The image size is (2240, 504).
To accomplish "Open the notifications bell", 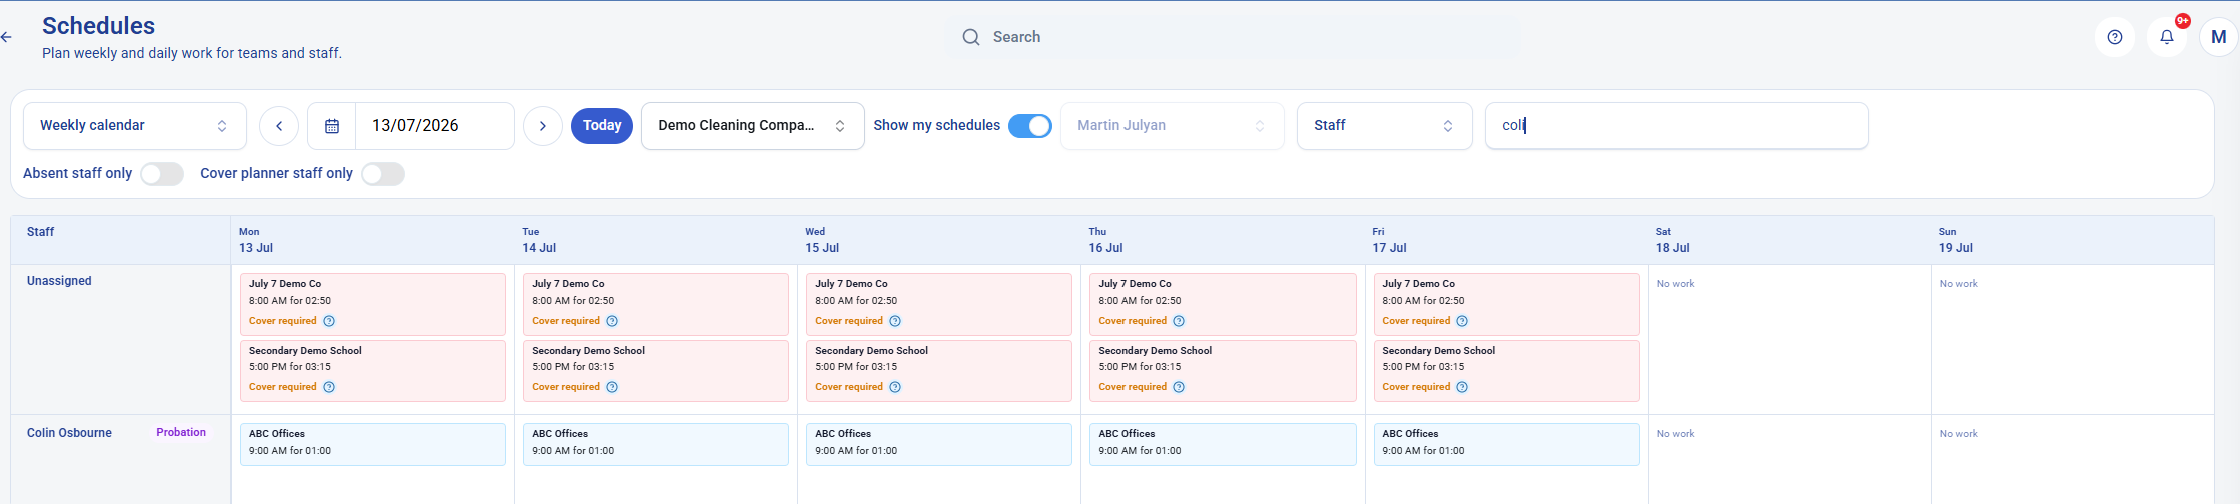I will click(x=2167, y=37).
